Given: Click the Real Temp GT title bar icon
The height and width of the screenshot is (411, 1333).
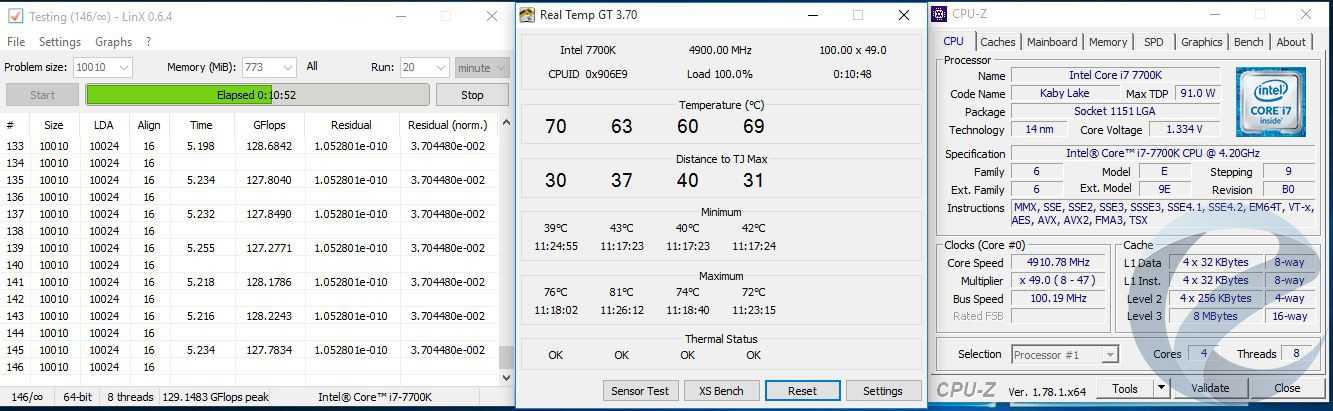Looking at the screenshot, I should coord(527,15).
